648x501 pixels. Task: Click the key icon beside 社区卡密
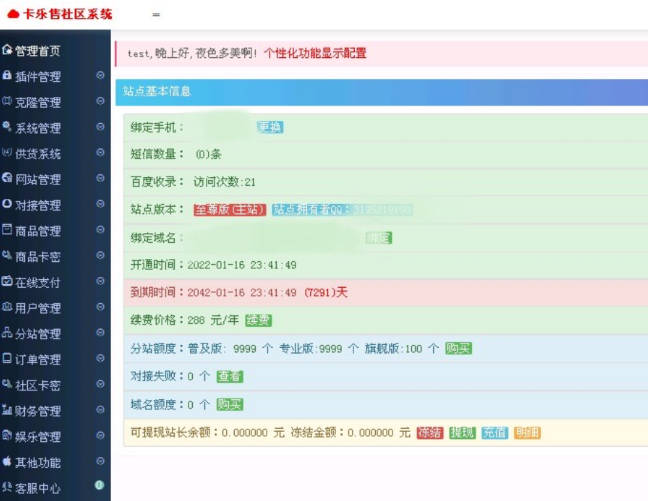pyautogui.click(x=7, y=384)
